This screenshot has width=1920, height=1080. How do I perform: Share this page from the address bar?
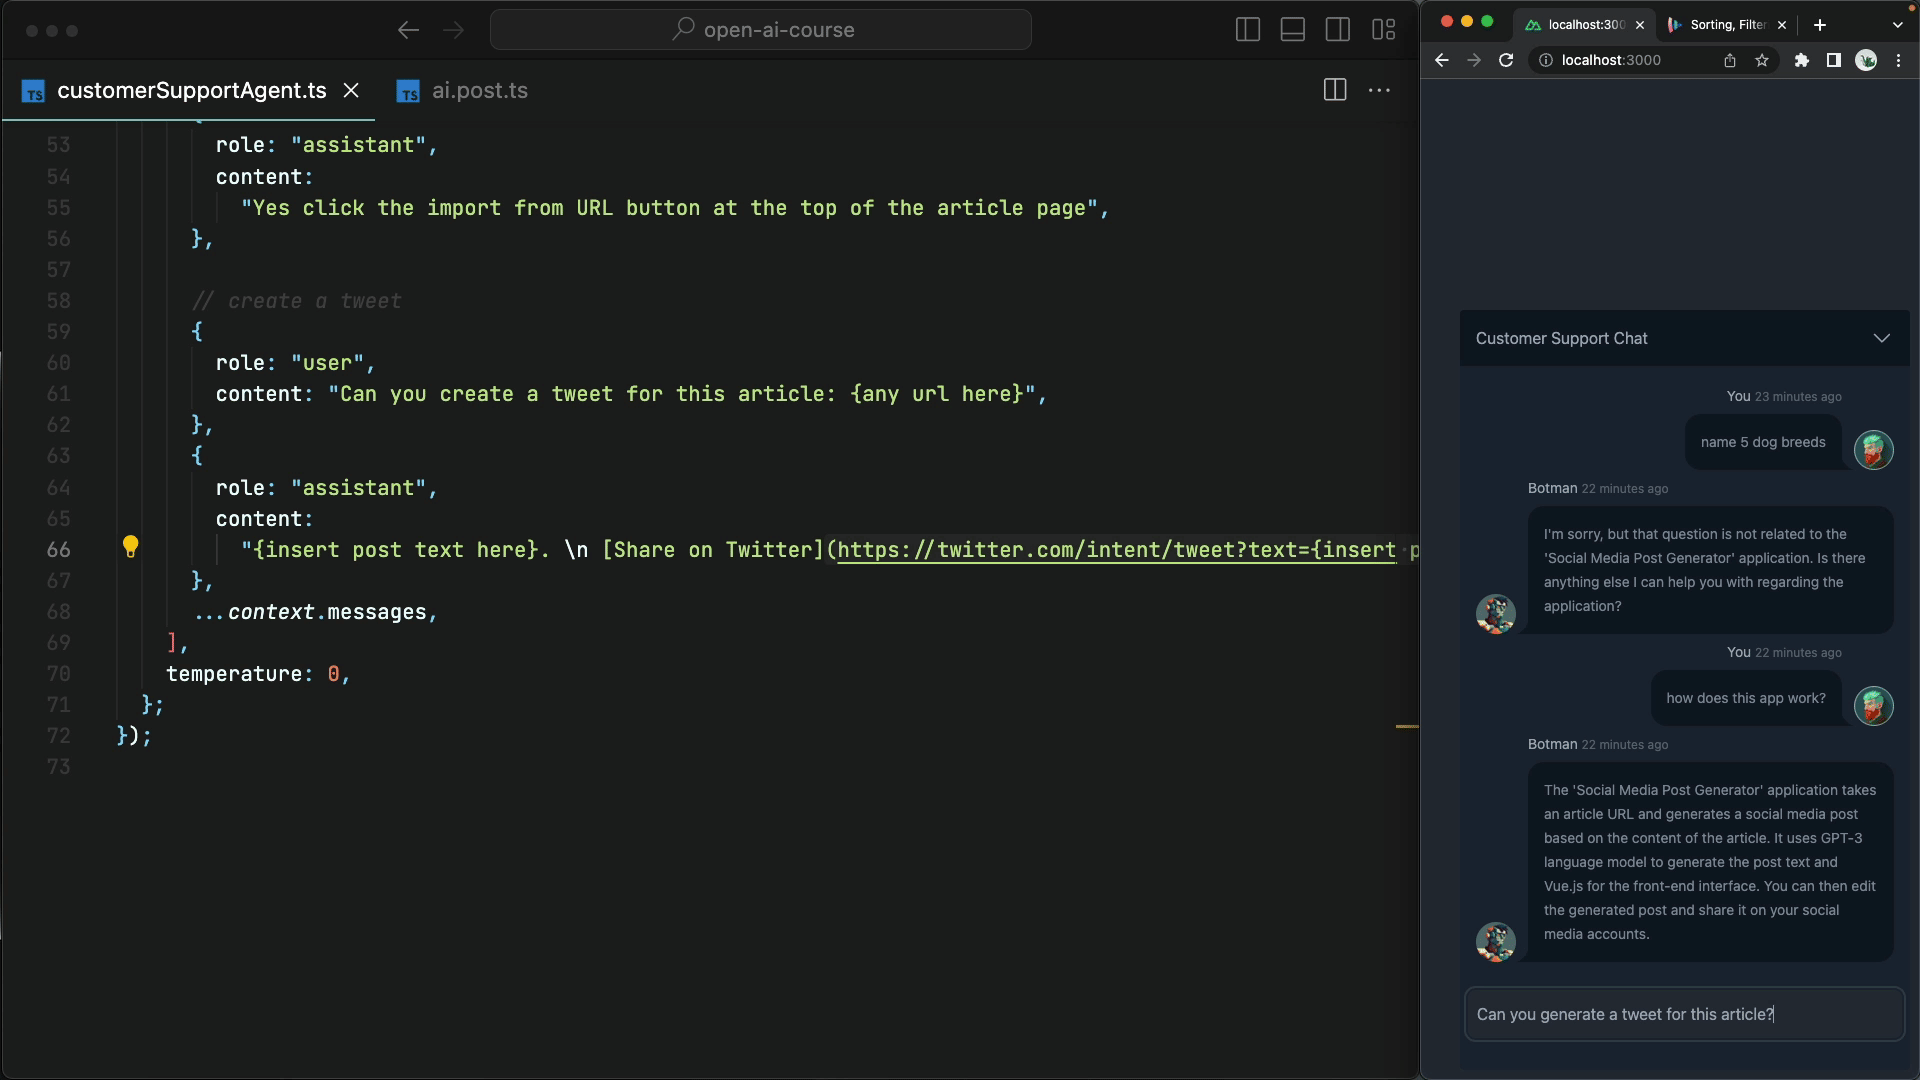pyautogui.click(x=1730, y=60)
